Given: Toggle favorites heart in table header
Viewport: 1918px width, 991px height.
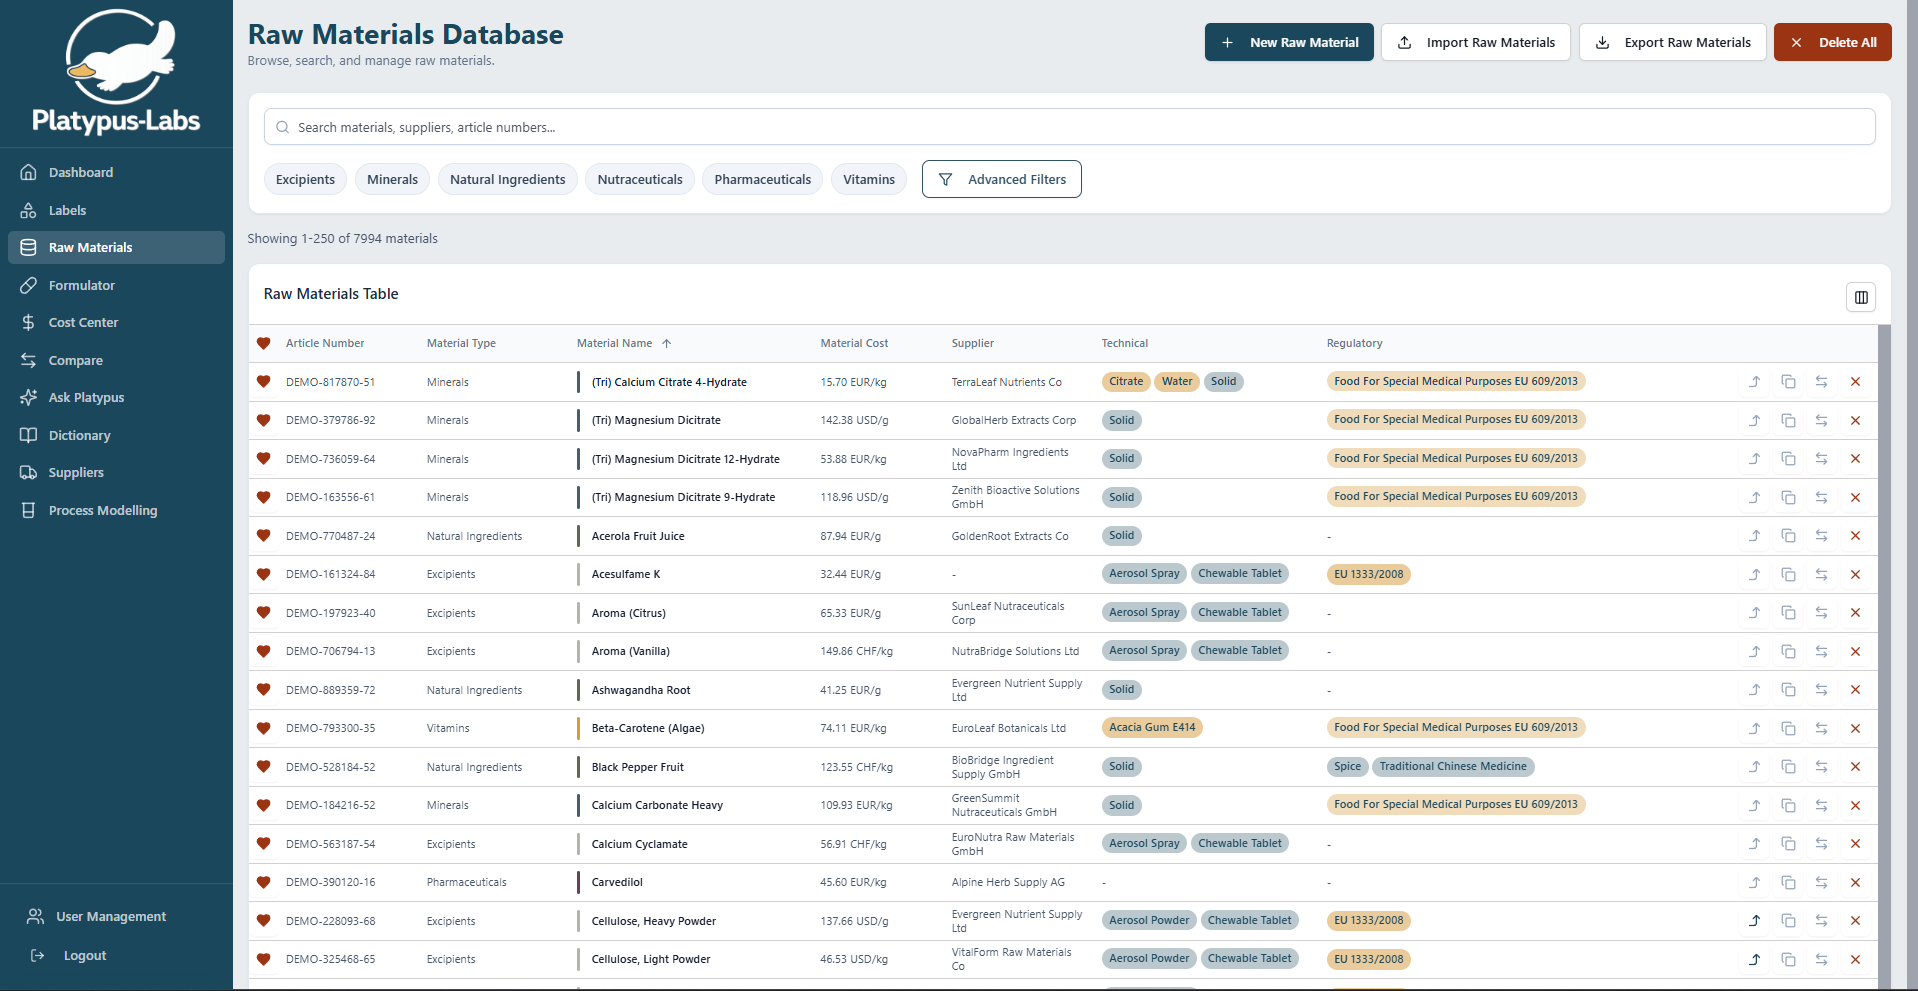Looking at the screenshot, I should coord(264,344).
